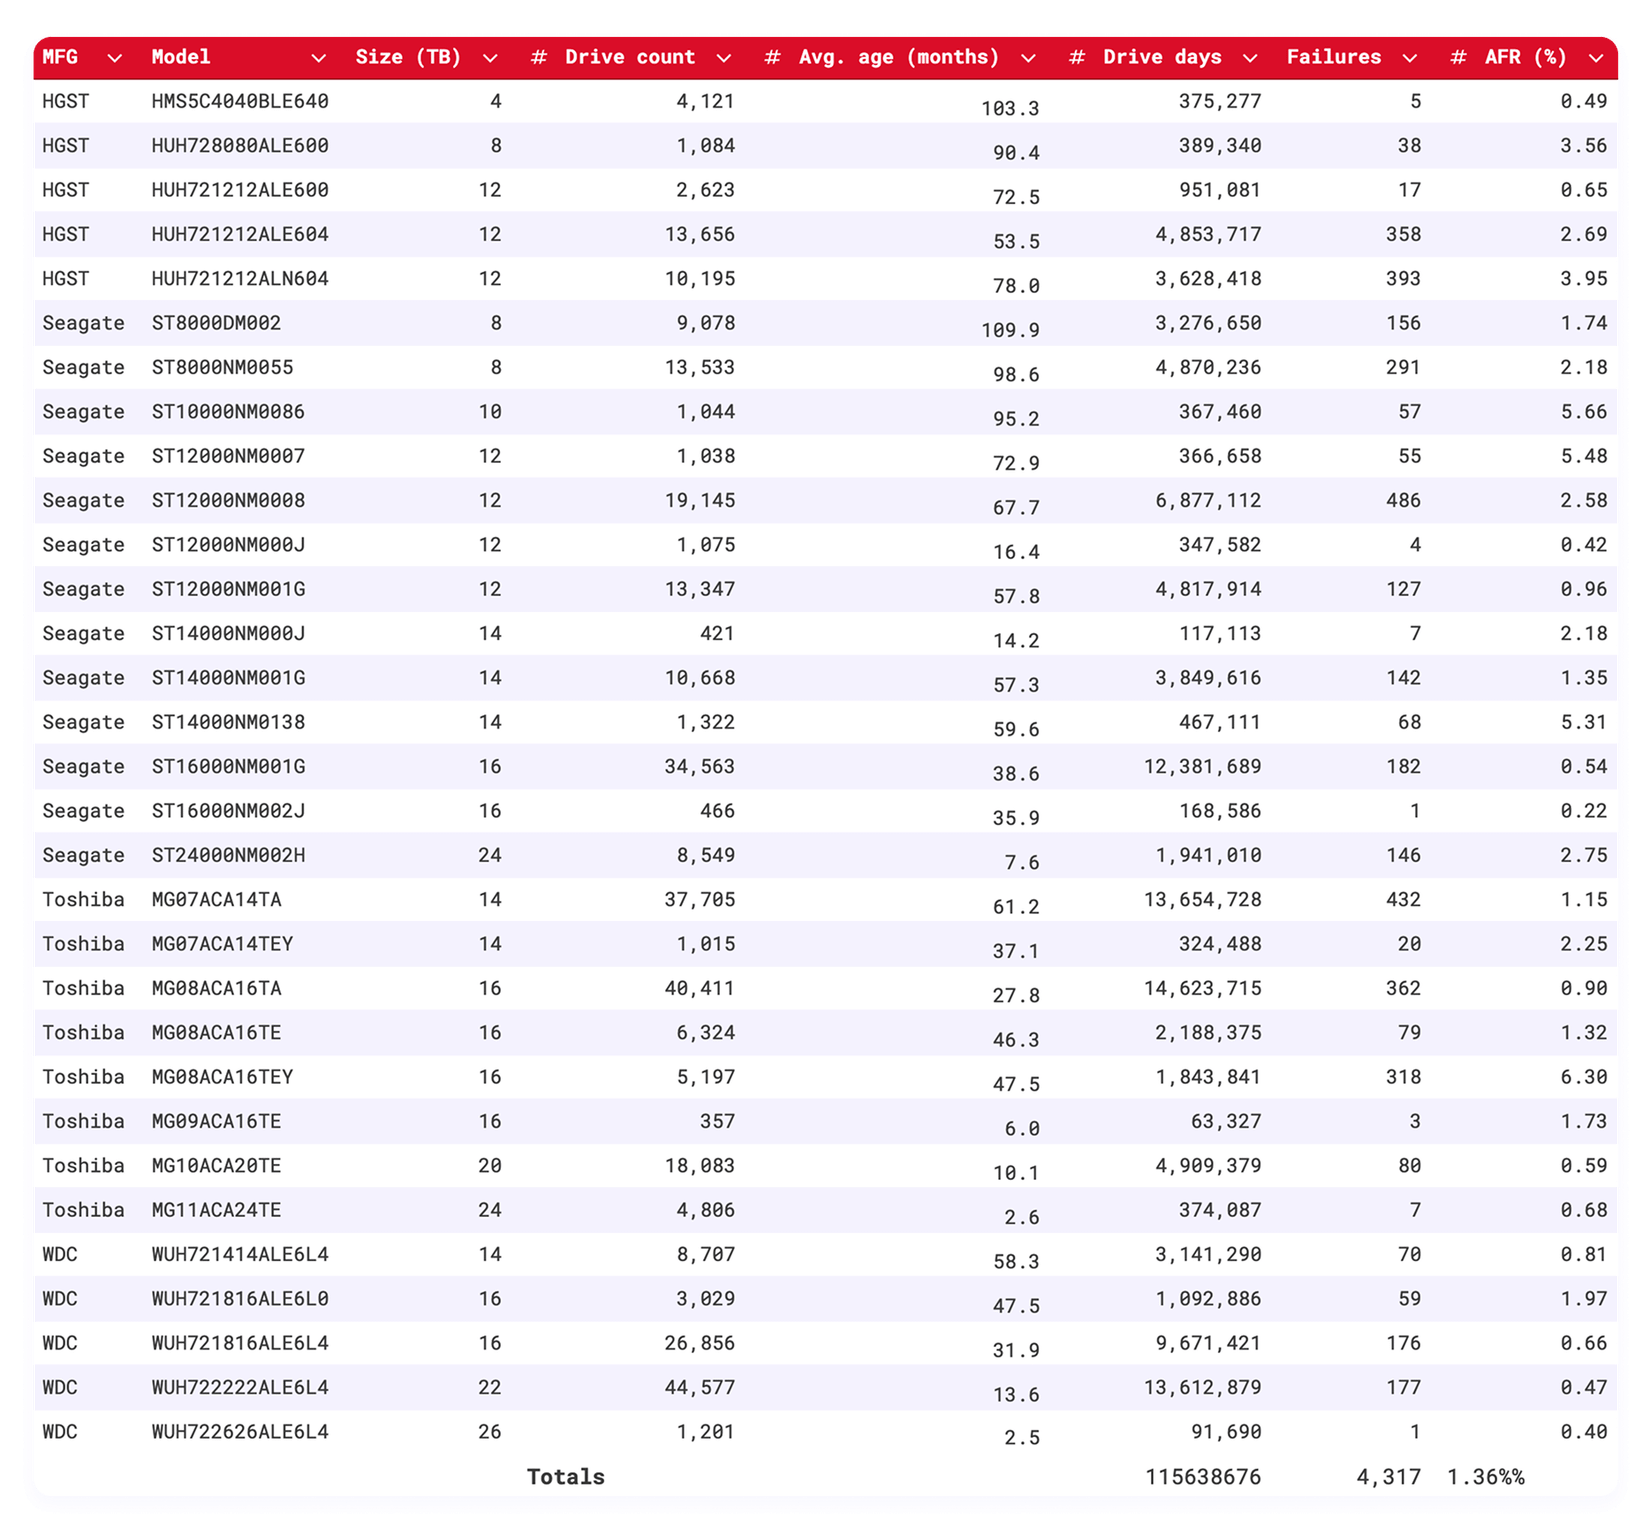Open the MFG column dropdown
The height and width of the screenshot is (1533, 1650).
[113, 57]
